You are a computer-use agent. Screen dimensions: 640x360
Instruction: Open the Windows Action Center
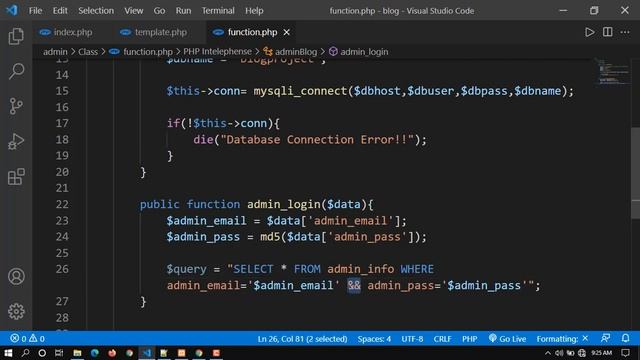pos(625,353)
